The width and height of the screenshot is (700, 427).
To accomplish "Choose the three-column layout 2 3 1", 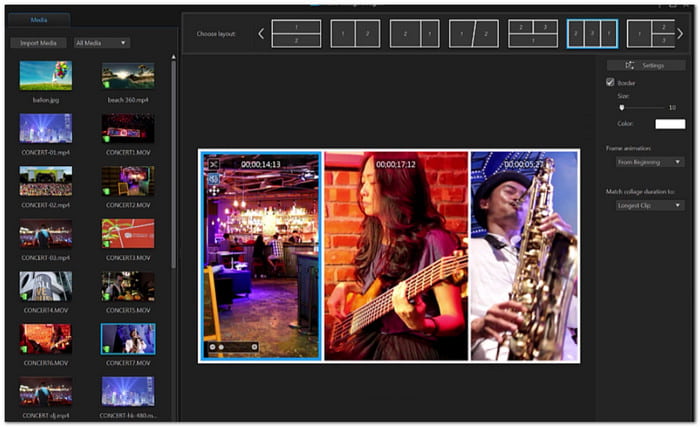I will pos(592,33).
